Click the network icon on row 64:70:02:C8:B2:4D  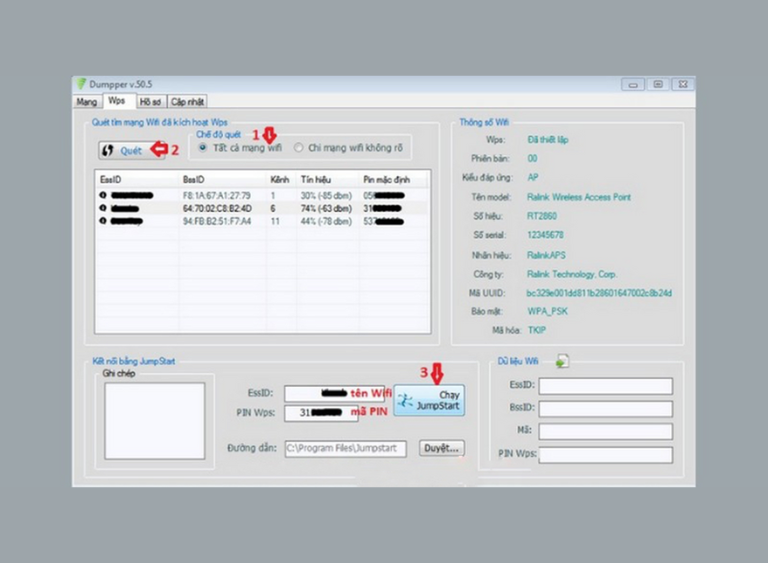coord(103,208)
